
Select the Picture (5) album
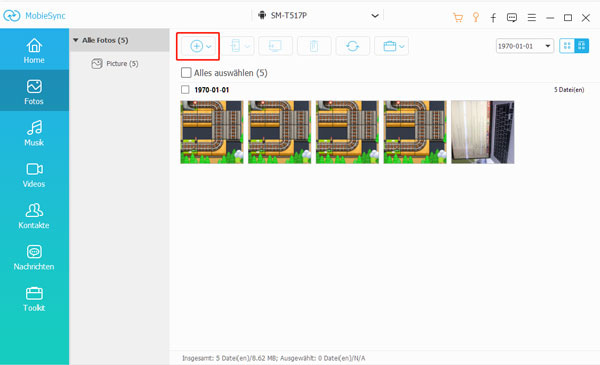pyautogui.click(x=115, y=64)
